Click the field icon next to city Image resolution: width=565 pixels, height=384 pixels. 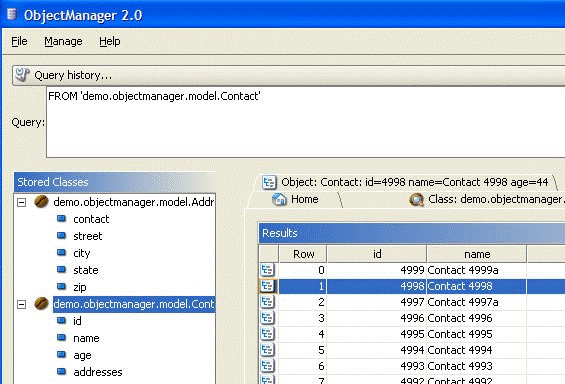[x=62, y=252]
